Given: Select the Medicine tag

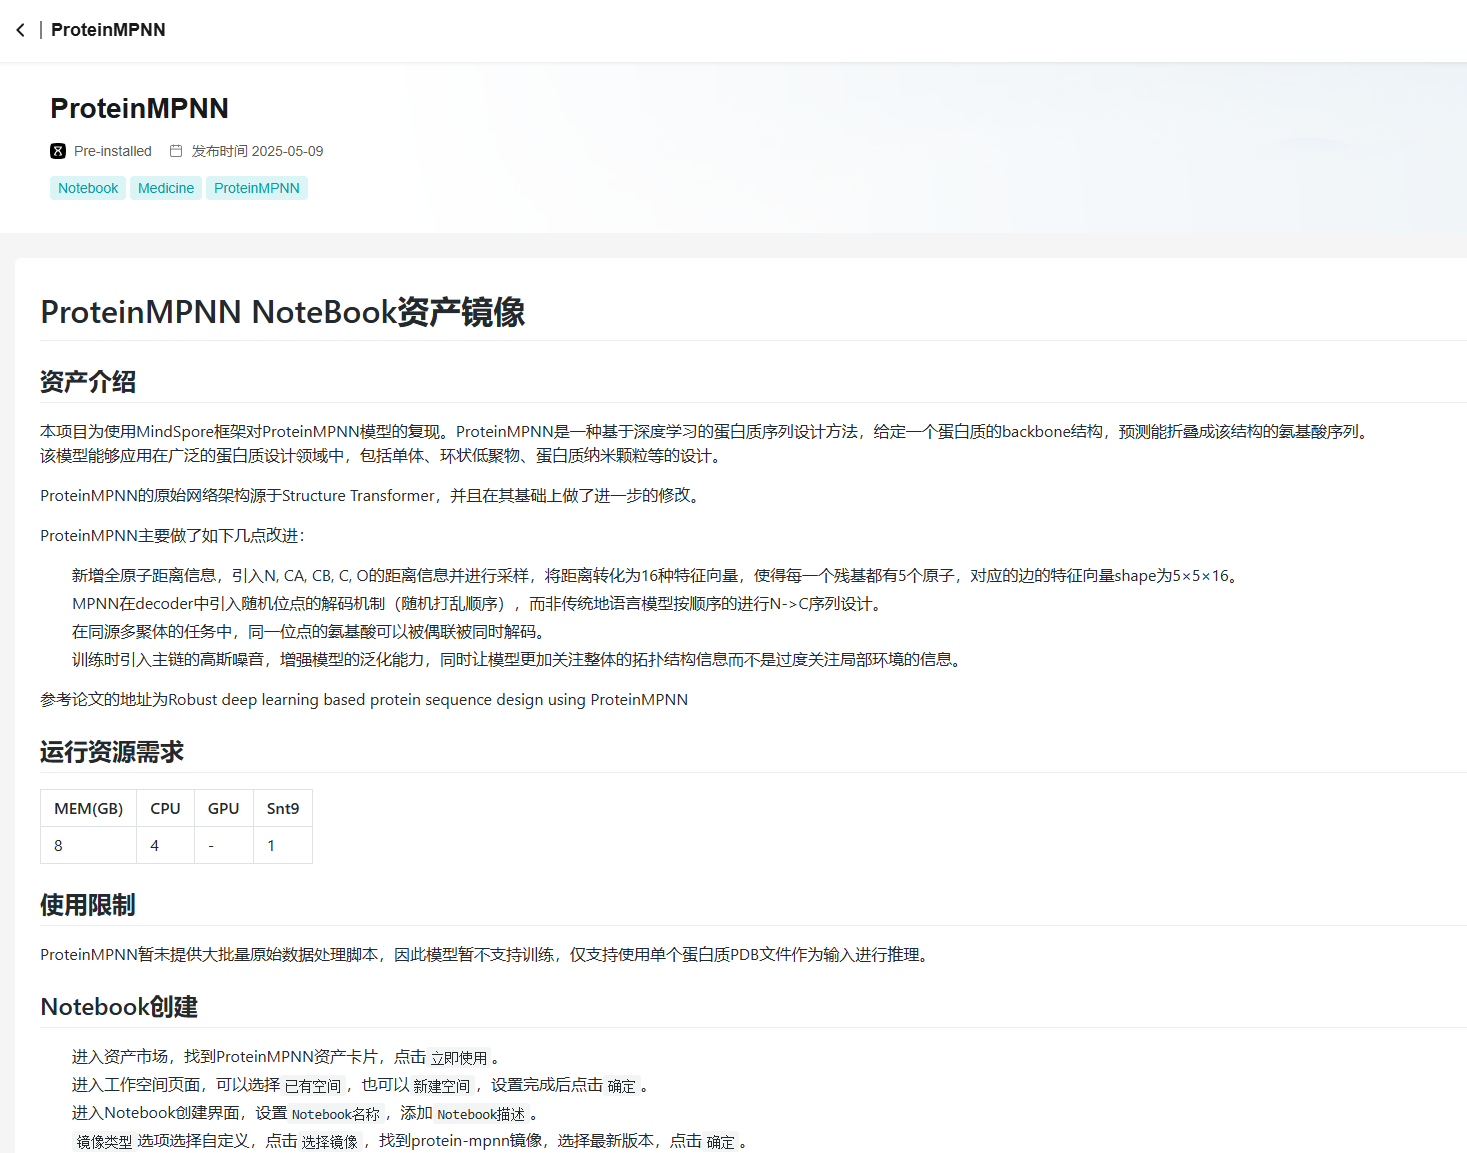Looking at the screenshot, I should pyautogui.click(x=166, y=188).
